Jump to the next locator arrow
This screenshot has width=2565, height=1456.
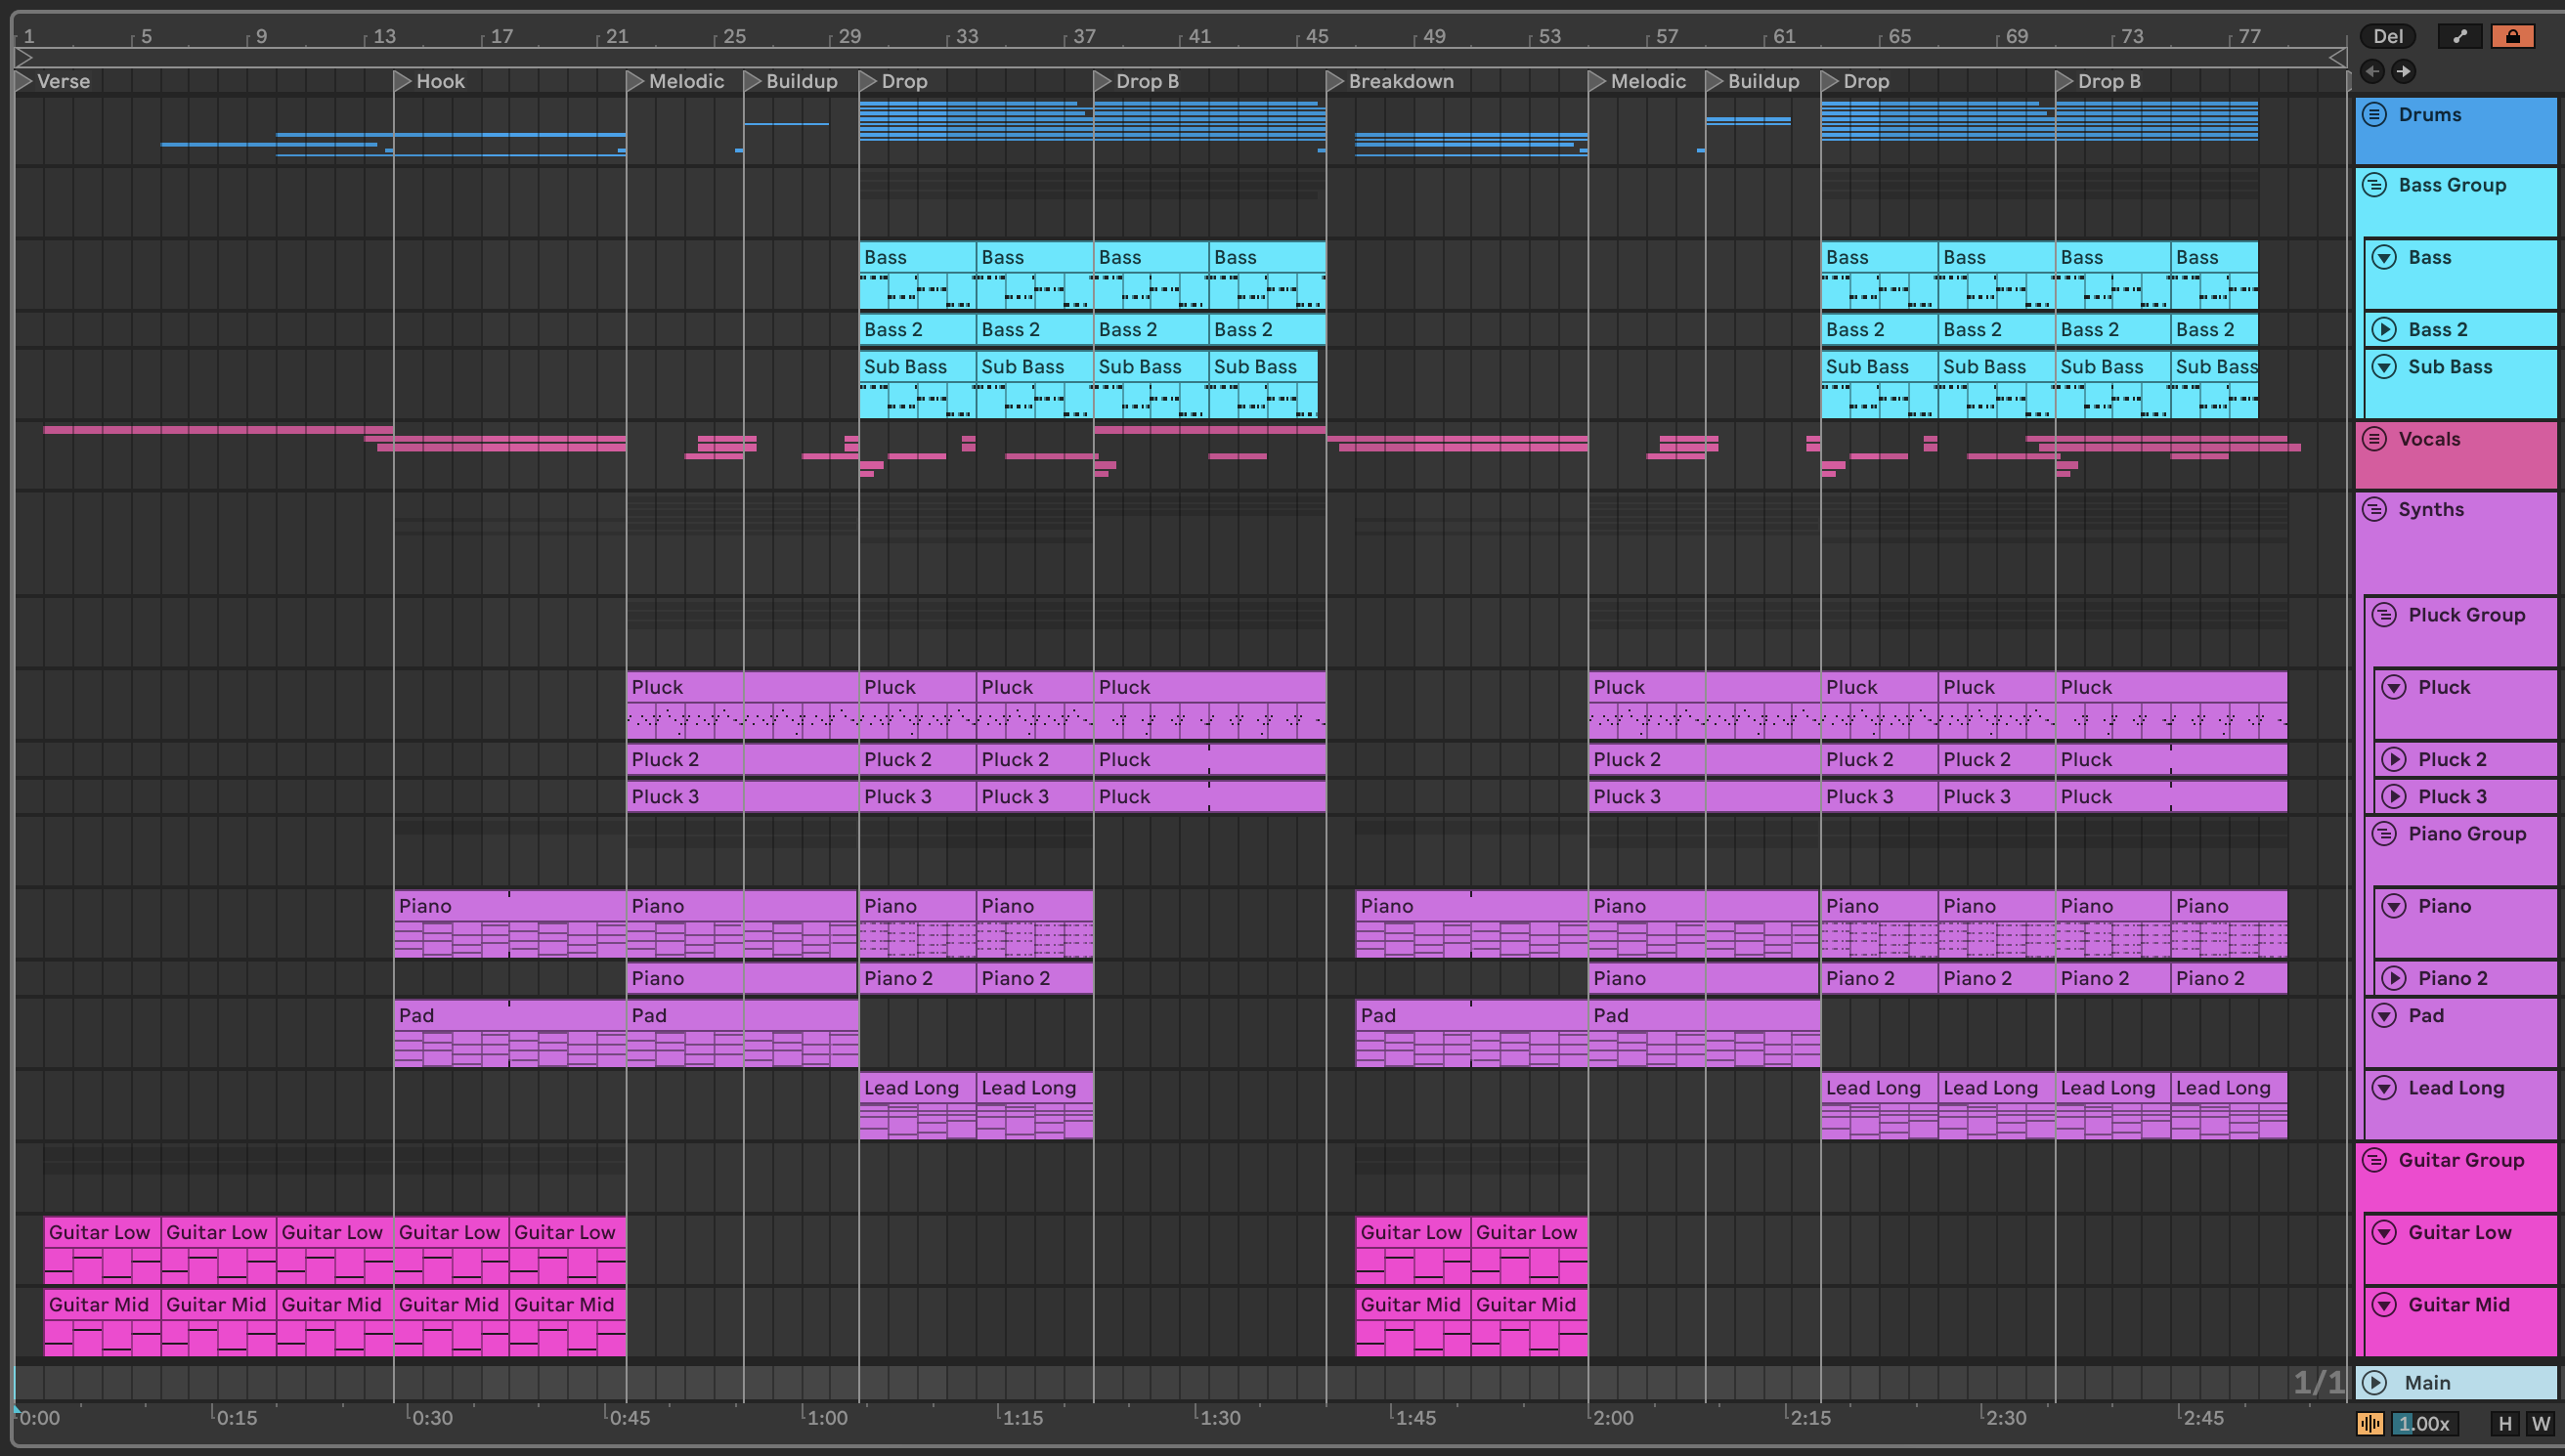[x=2403, y=71]
